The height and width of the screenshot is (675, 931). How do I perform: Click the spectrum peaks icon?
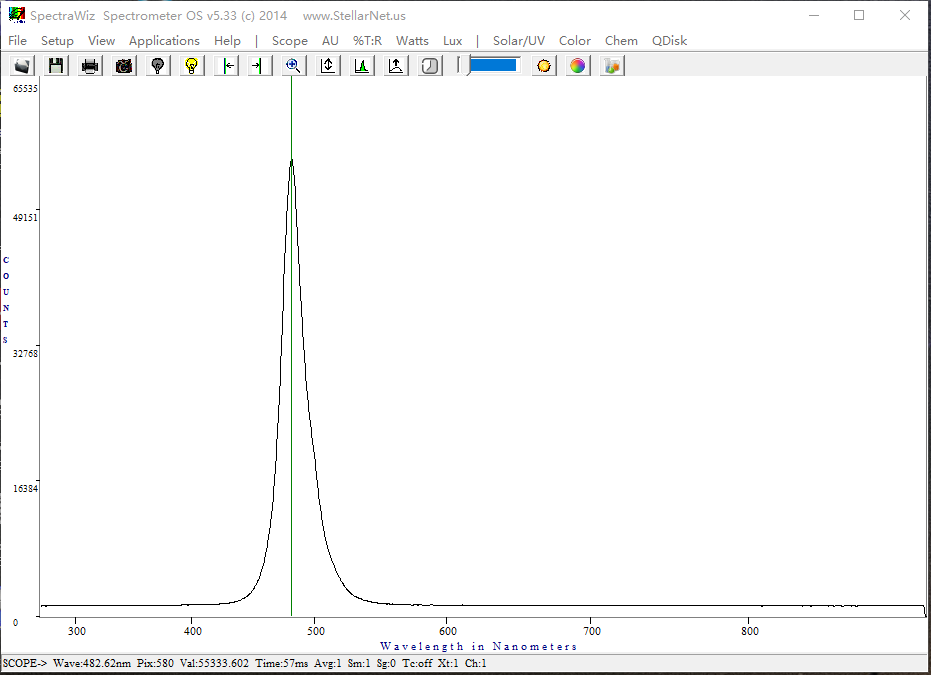[x=362, y=66]
